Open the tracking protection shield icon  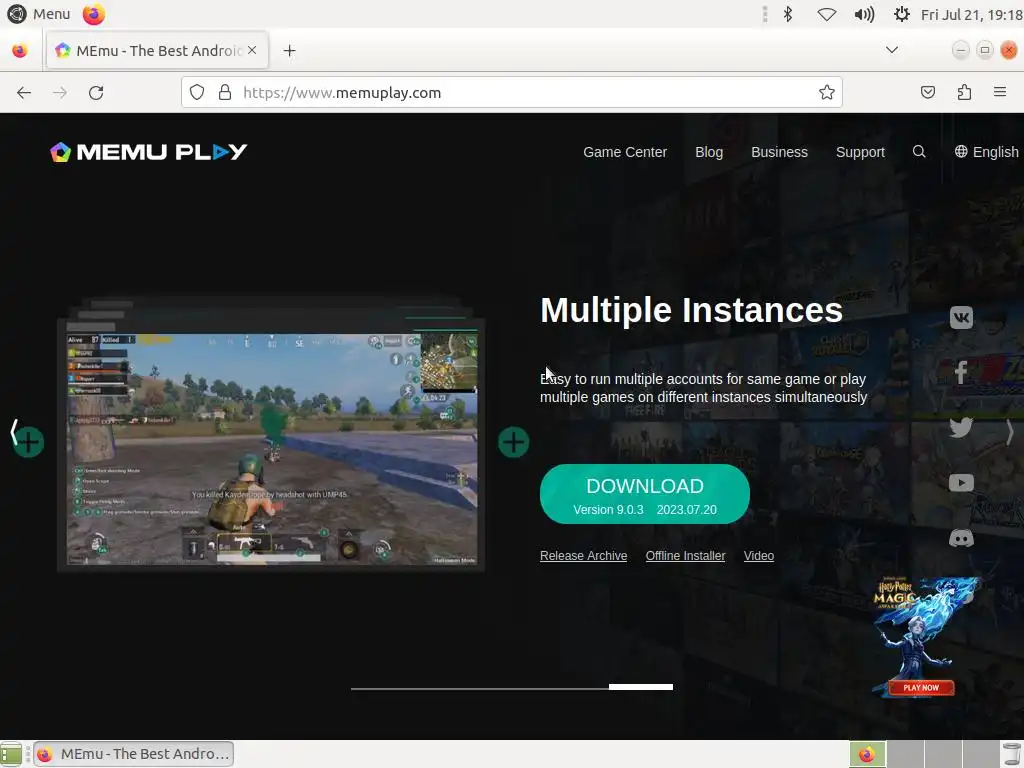pyautogui.click(x=197, y=93)
